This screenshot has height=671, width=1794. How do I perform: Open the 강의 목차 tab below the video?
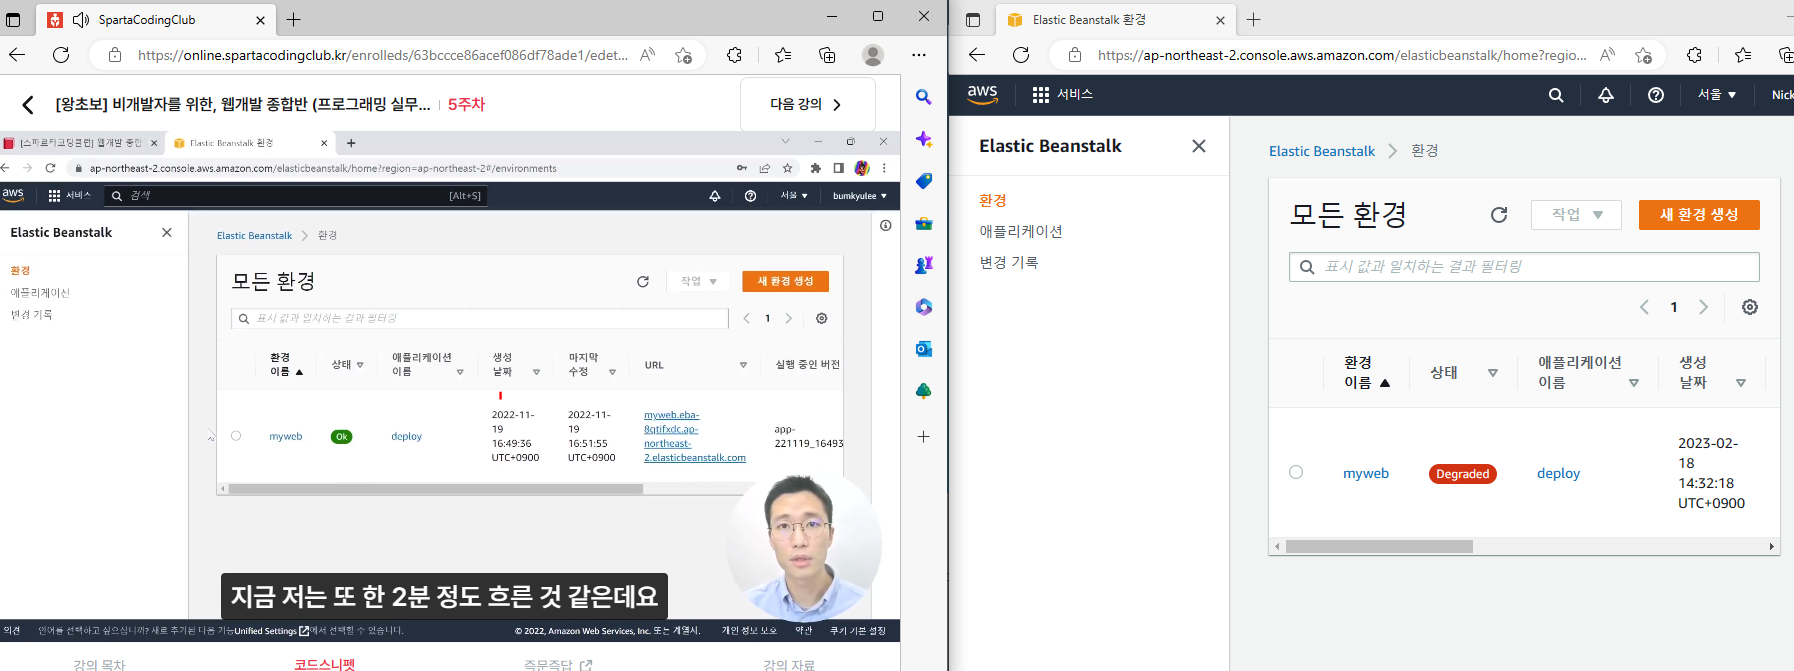(x=99, y=664)
